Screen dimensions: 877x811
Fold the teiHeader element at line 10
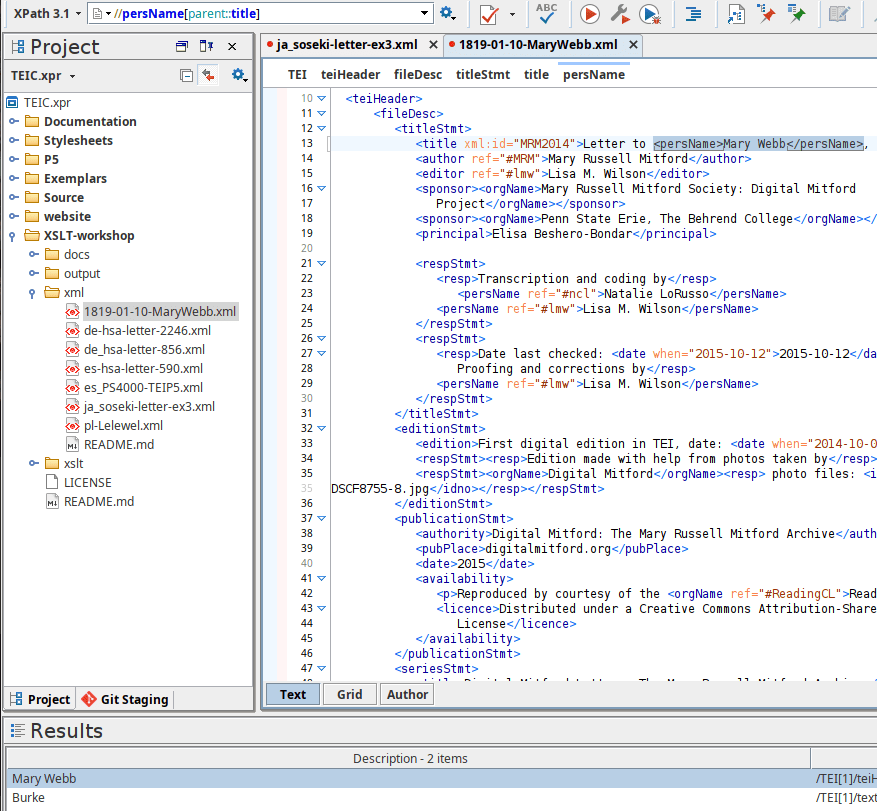[x=322, y=98]
